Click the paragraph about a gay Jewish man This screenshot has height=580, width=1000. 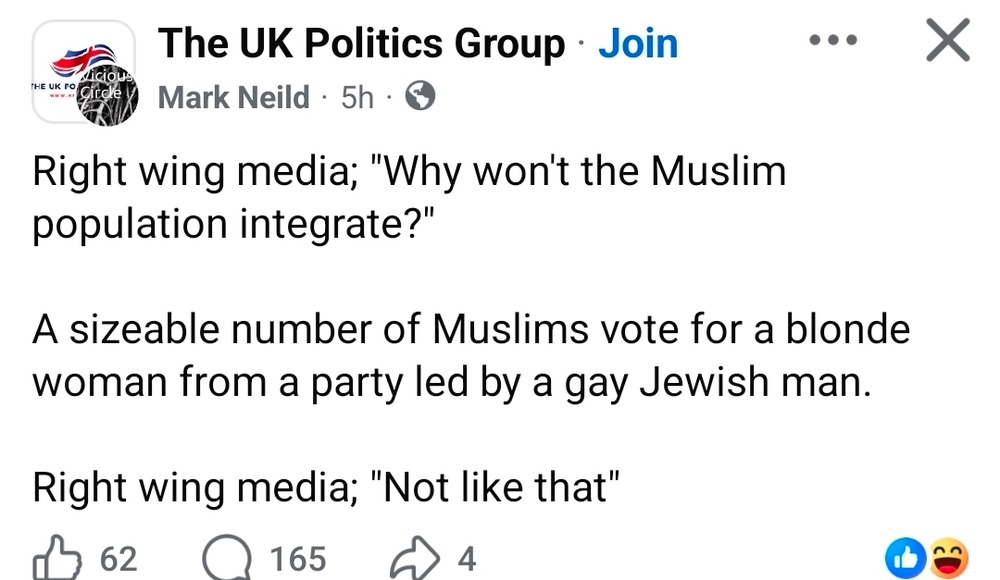pyautogui.click(x=470, y=356)
